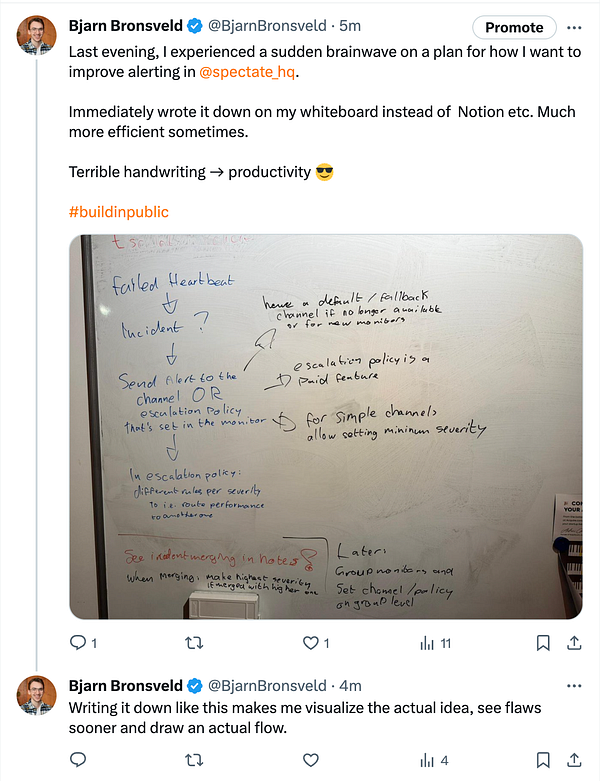Viewport: 600px width, 781px height.
Task: Open more options menu on second tweet
Action: tap(573, 686)
